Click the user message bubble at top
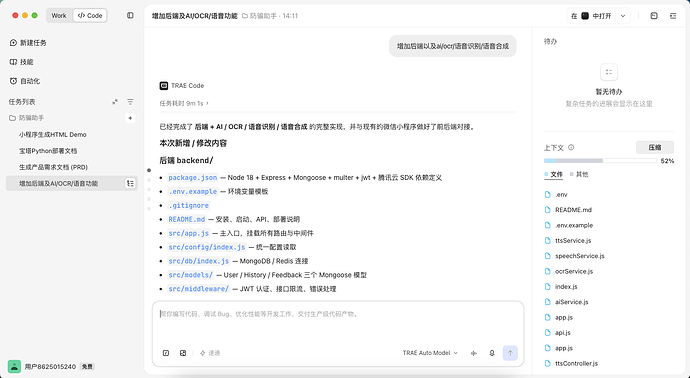 pos(453,46)
